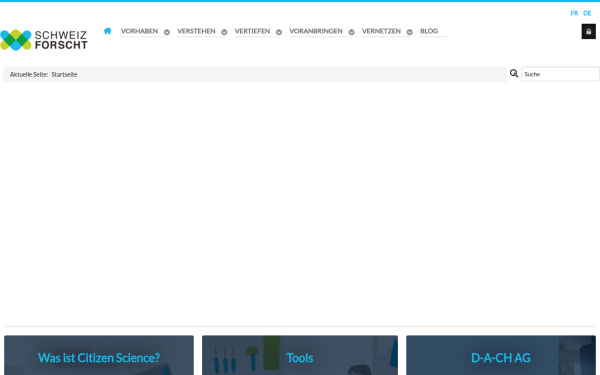This screenshot has height=375, width=600.
Task: Expand the Verstehen dropdown arrow
Action: coord(224,32)
